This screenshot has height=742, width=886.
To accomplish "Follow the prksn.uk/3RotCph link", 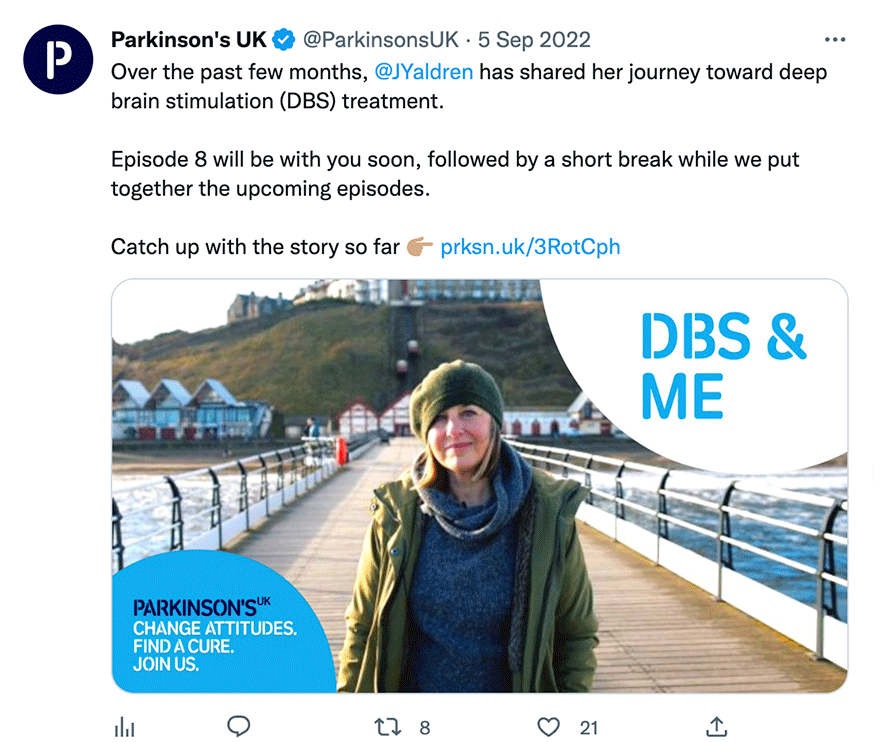I will pos(530,246).
